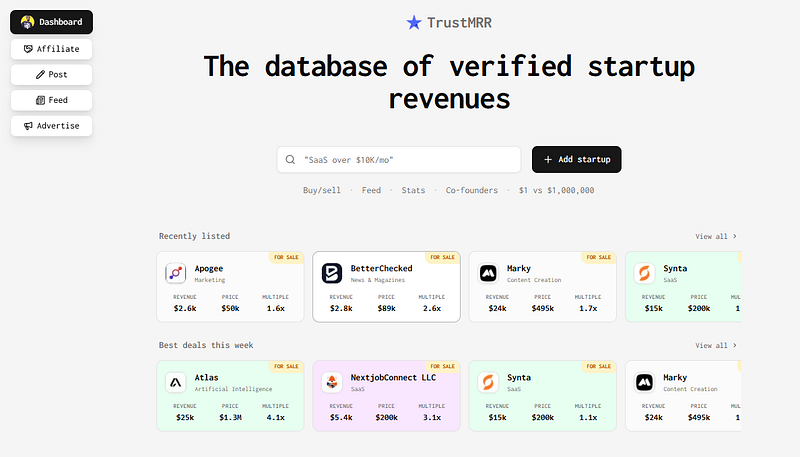This screenshot has width=800, height=457.
Task: Open the Co-founders link
Action: (471, 190)
